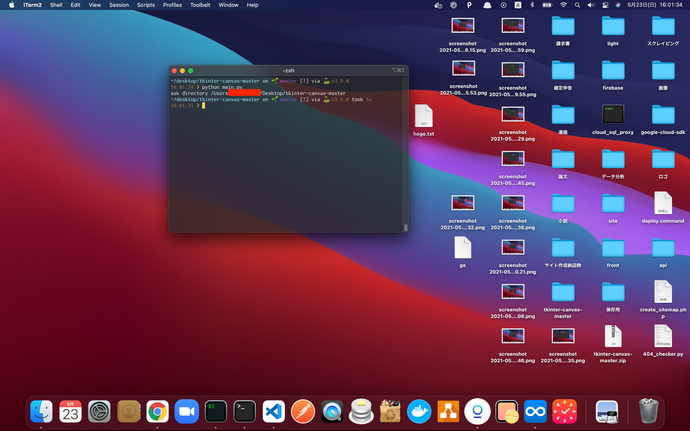
Task: Click the 'ask directory /Users' output line
Action: 258,93
